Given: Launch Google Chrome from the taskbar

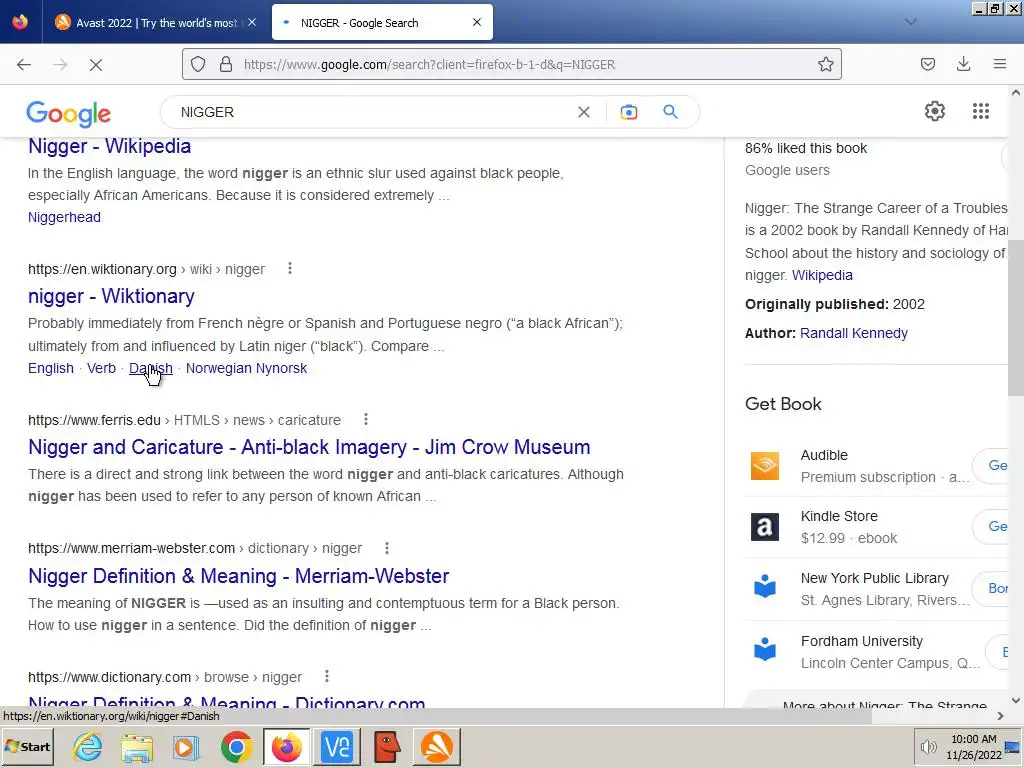Looking at the screenshot, I should click(x=236, y=747).
